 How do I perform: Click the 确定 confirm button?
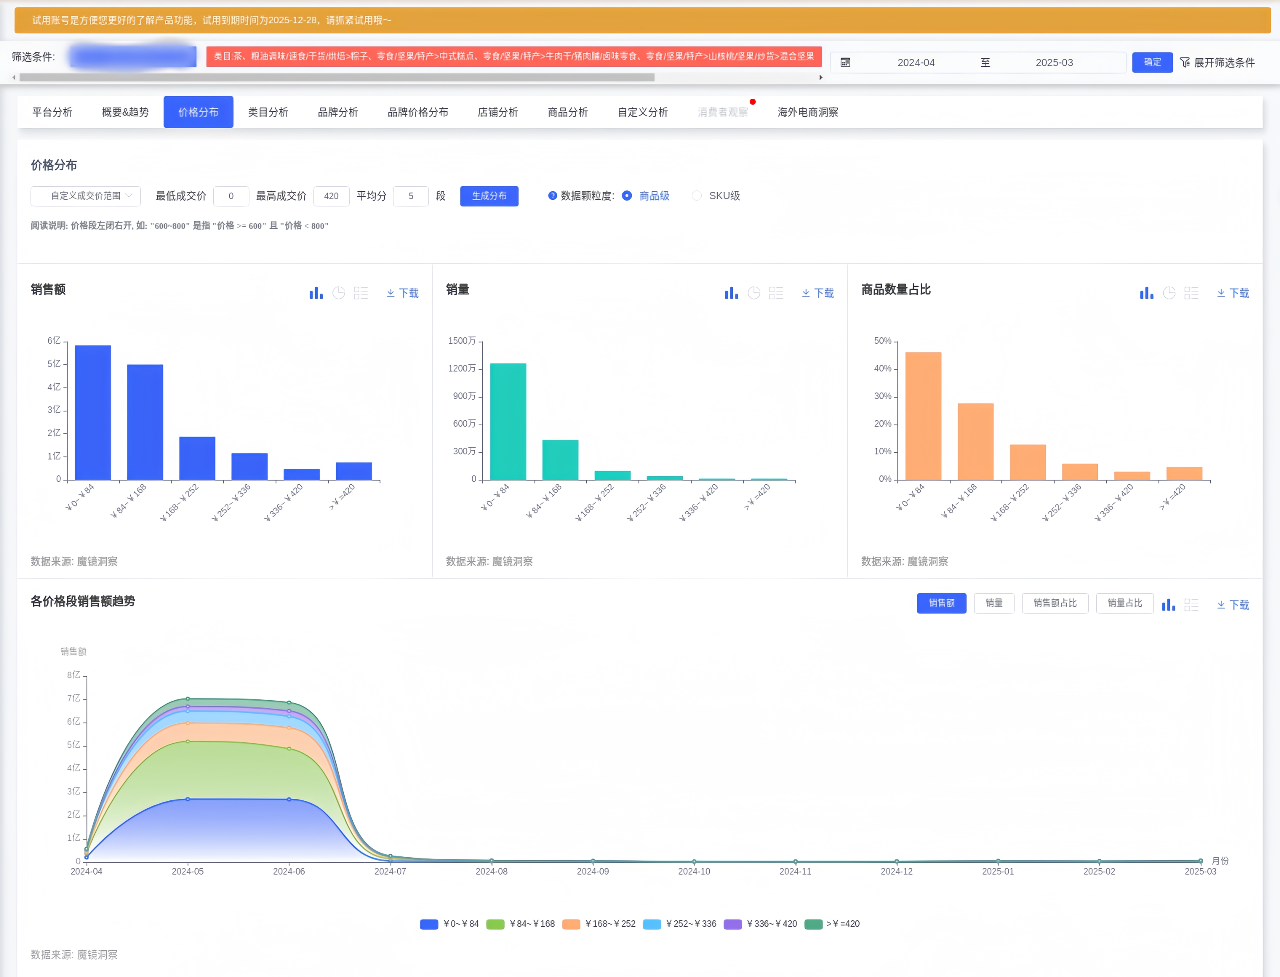pos(1152,62)
